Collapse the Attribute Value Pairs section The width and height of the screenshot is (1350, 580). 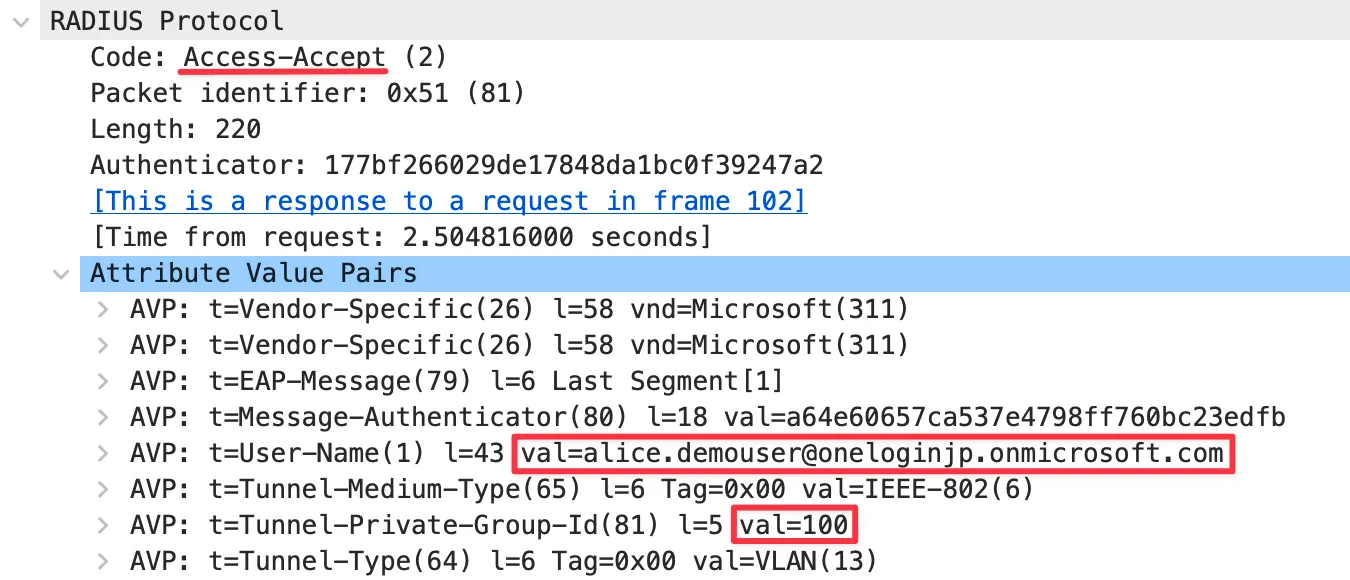pos(62,274)
